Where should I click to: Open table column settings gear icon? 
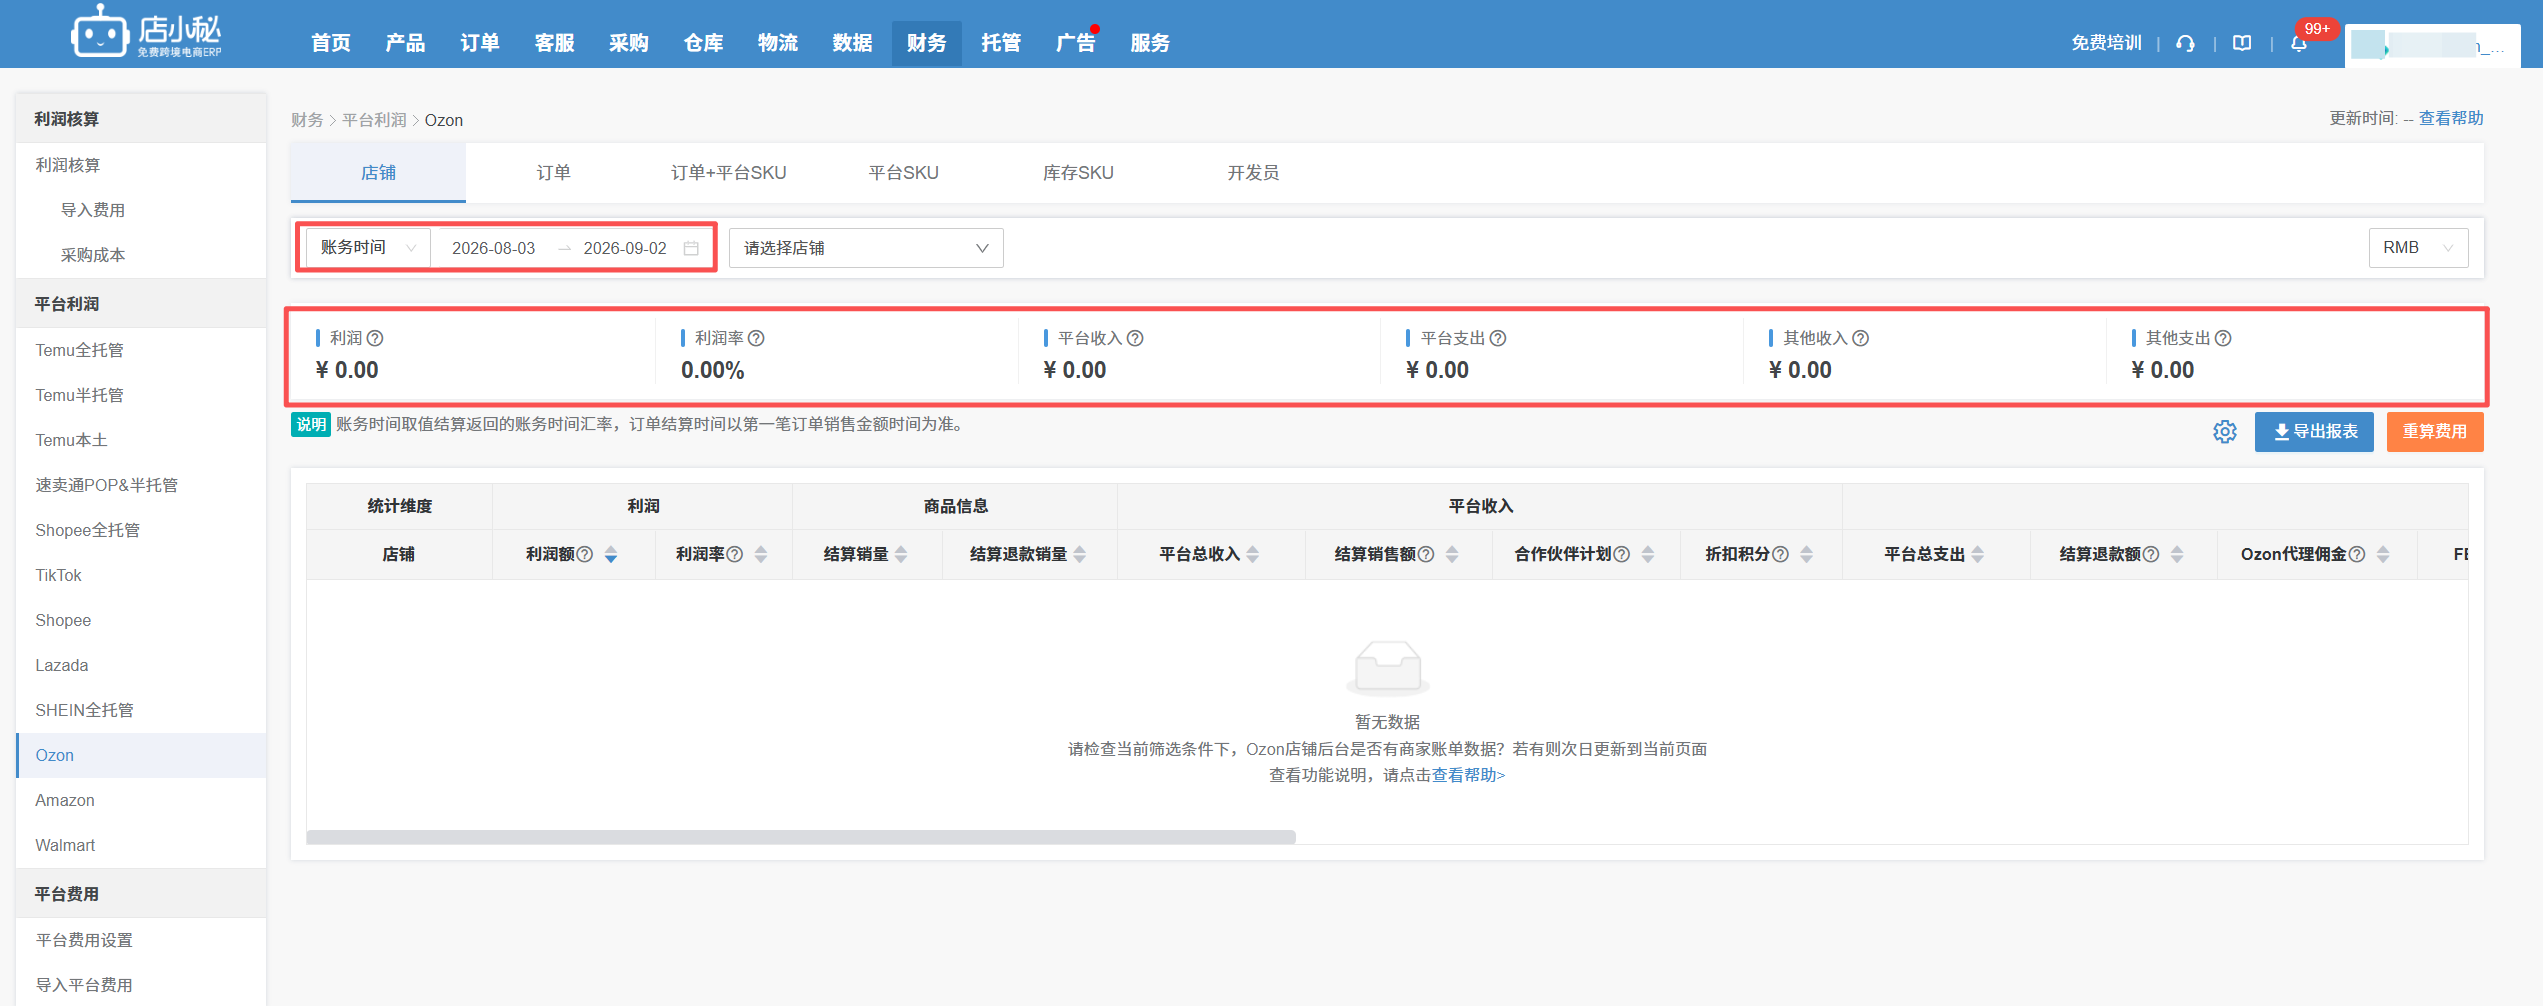(2225, 432)
